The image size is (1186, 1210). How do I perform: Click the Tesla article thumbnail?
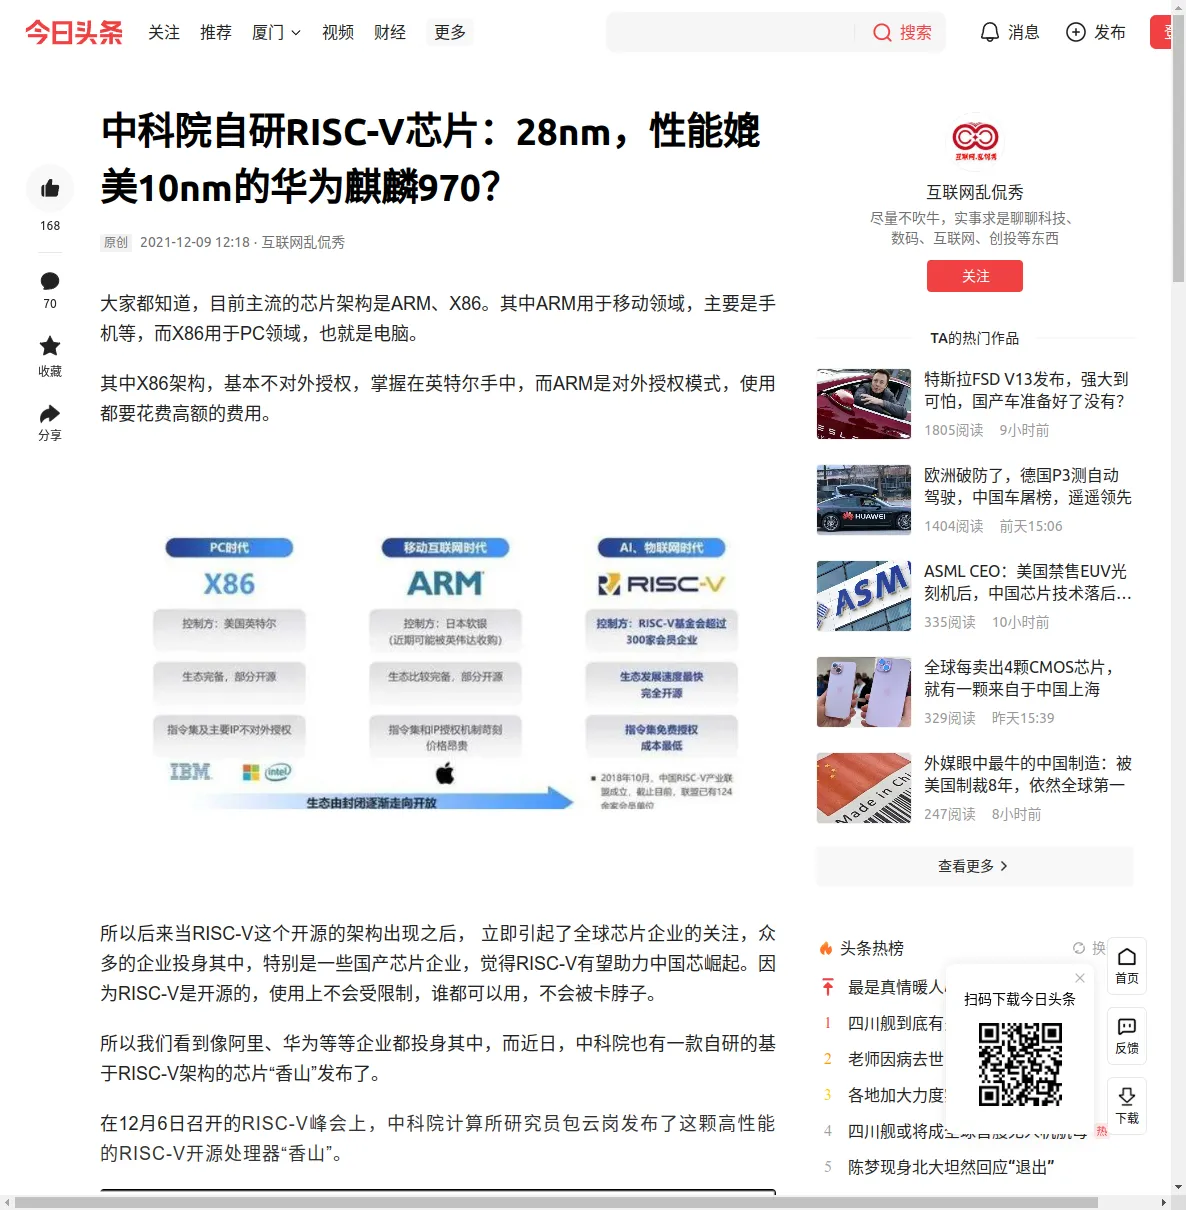pos(864,404)
